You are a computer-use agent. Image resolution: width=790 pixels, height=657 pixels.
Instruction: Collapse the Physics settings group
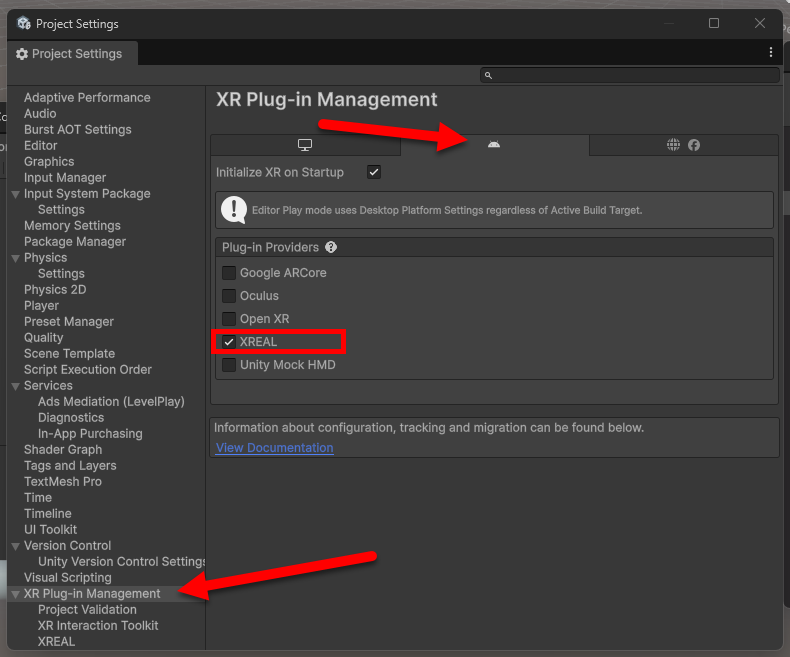tap(16, 258)
